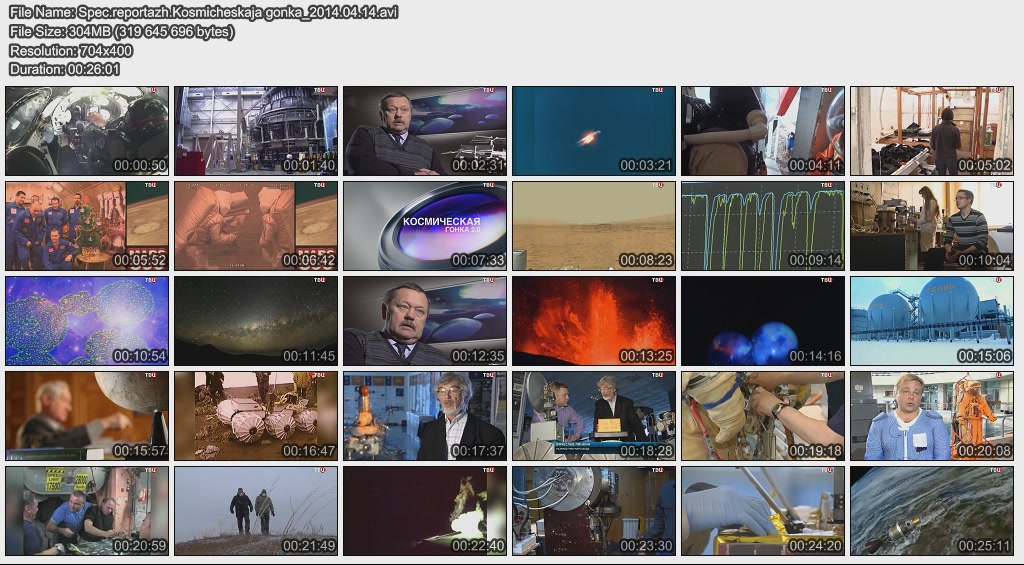Select the purple fractal thumbnail at 00:10:54

(87, 321)
